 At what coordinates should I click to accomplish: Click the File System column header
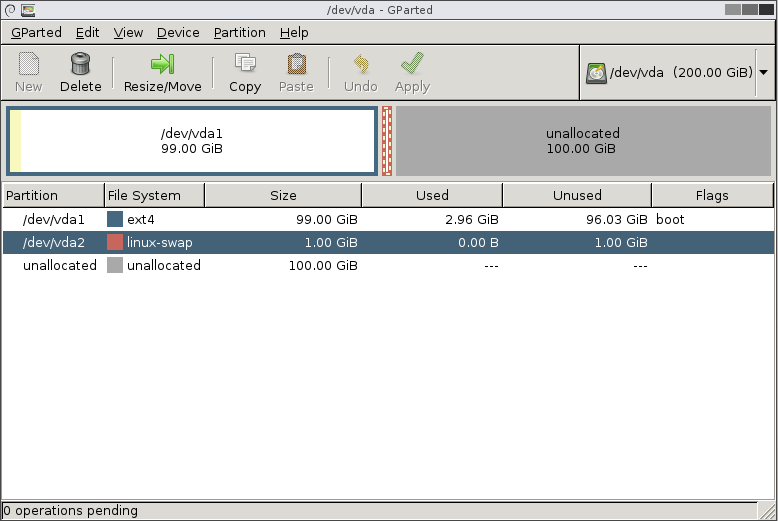(155, 195)
